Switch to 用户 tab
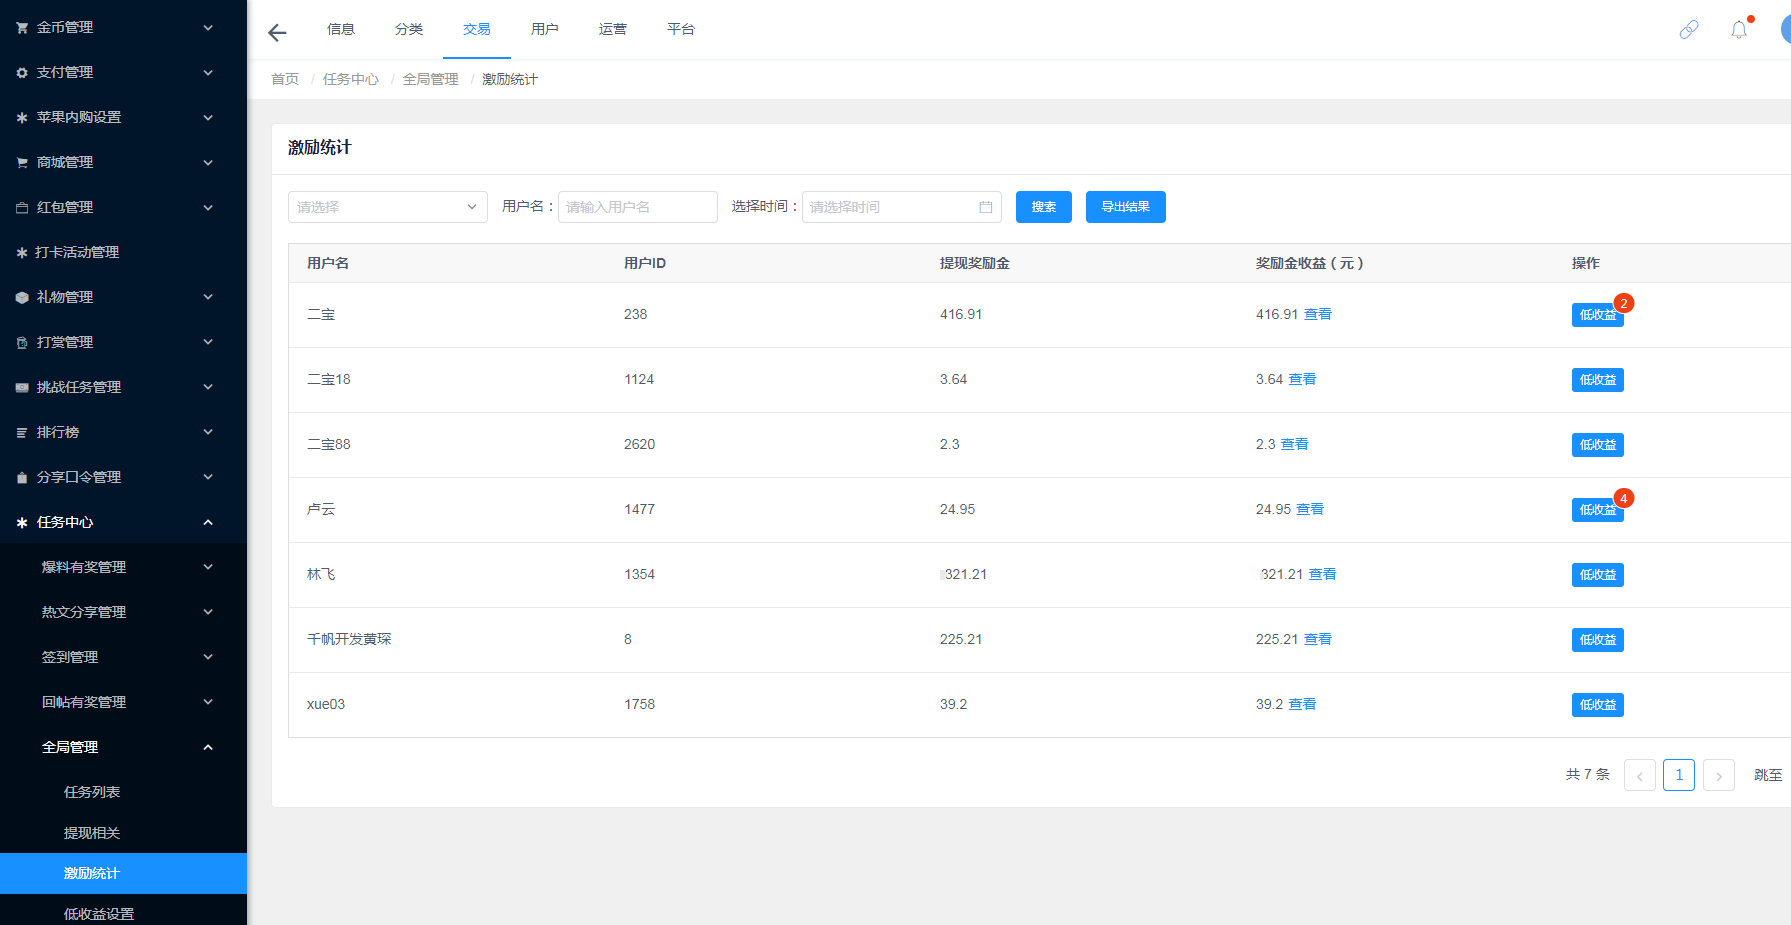The height and width of the screenshot is (925, 1791). pyautogui.click(x=545, y=29)
